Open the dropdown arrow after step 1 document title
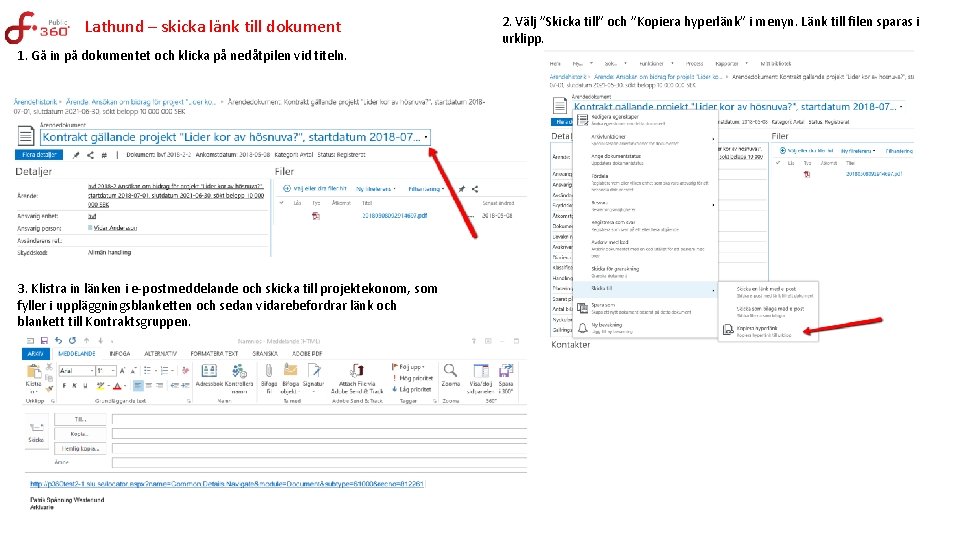 pos(426,137)
